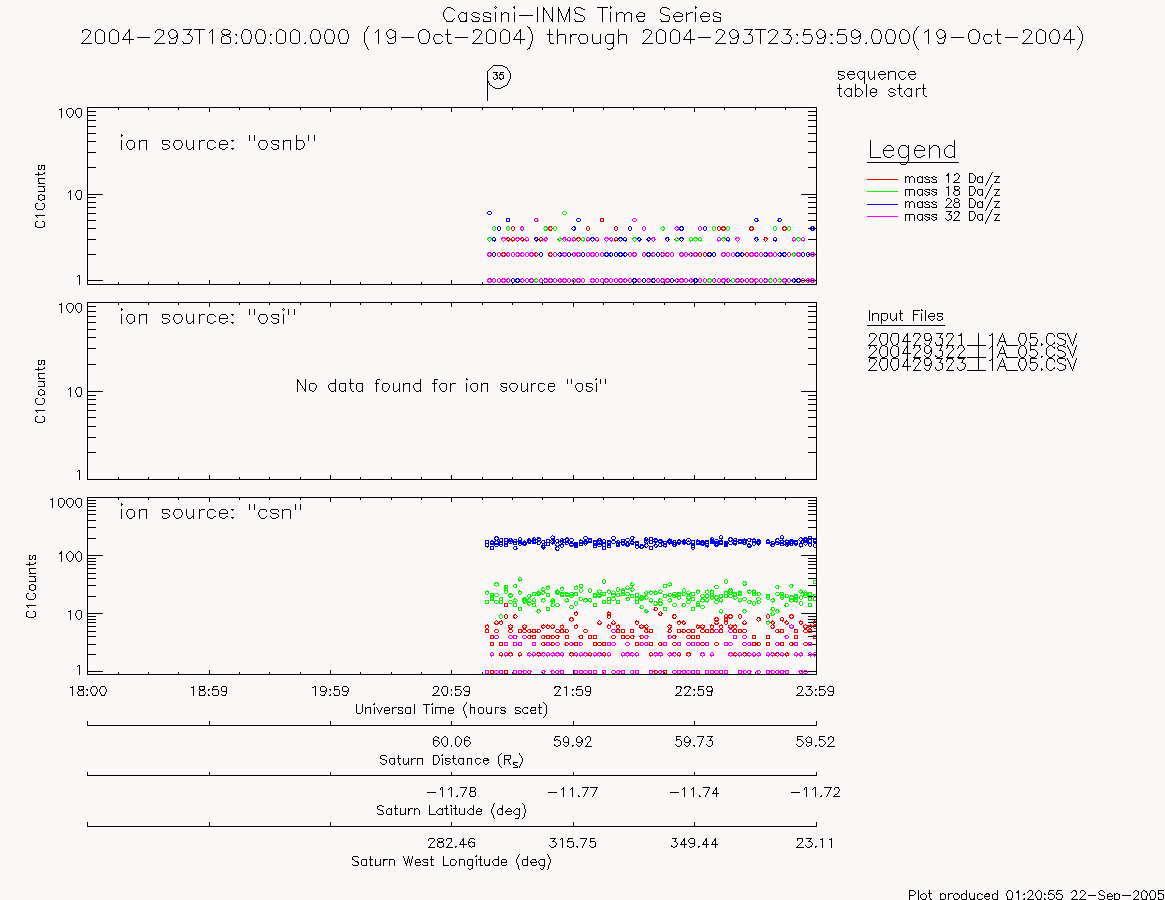Click the 22:59 time axis tick label
The image size is (1165, 900).
tap(694, 691)
